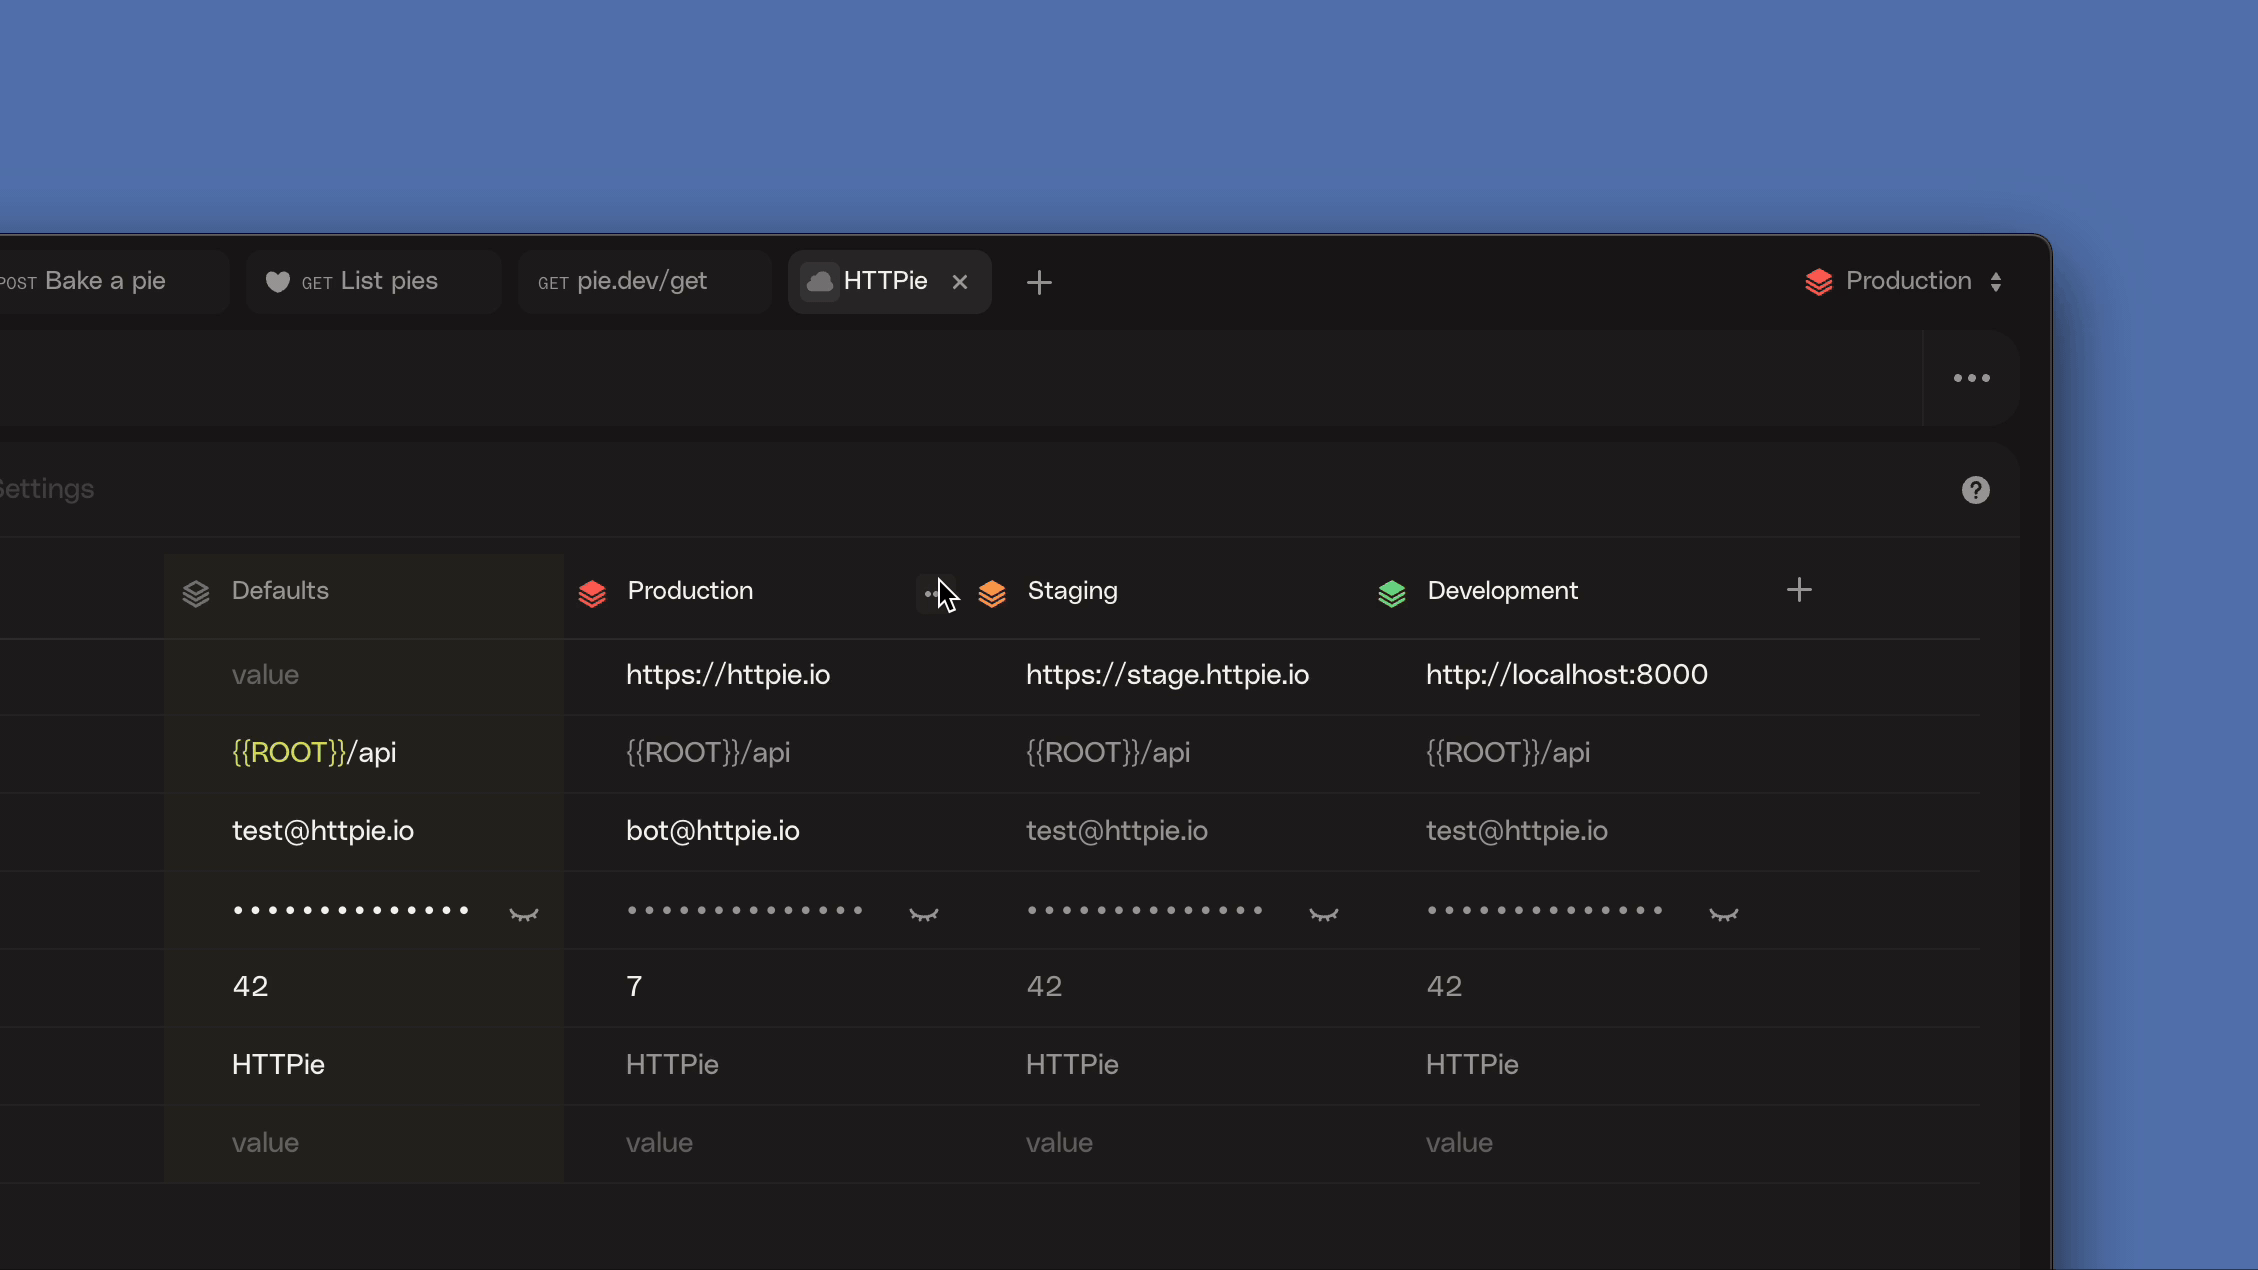This screenshot has width=2258, height=1270.
Task: Click the {{ROOT}}/api value in Defaults
Action: click(313, 752)
